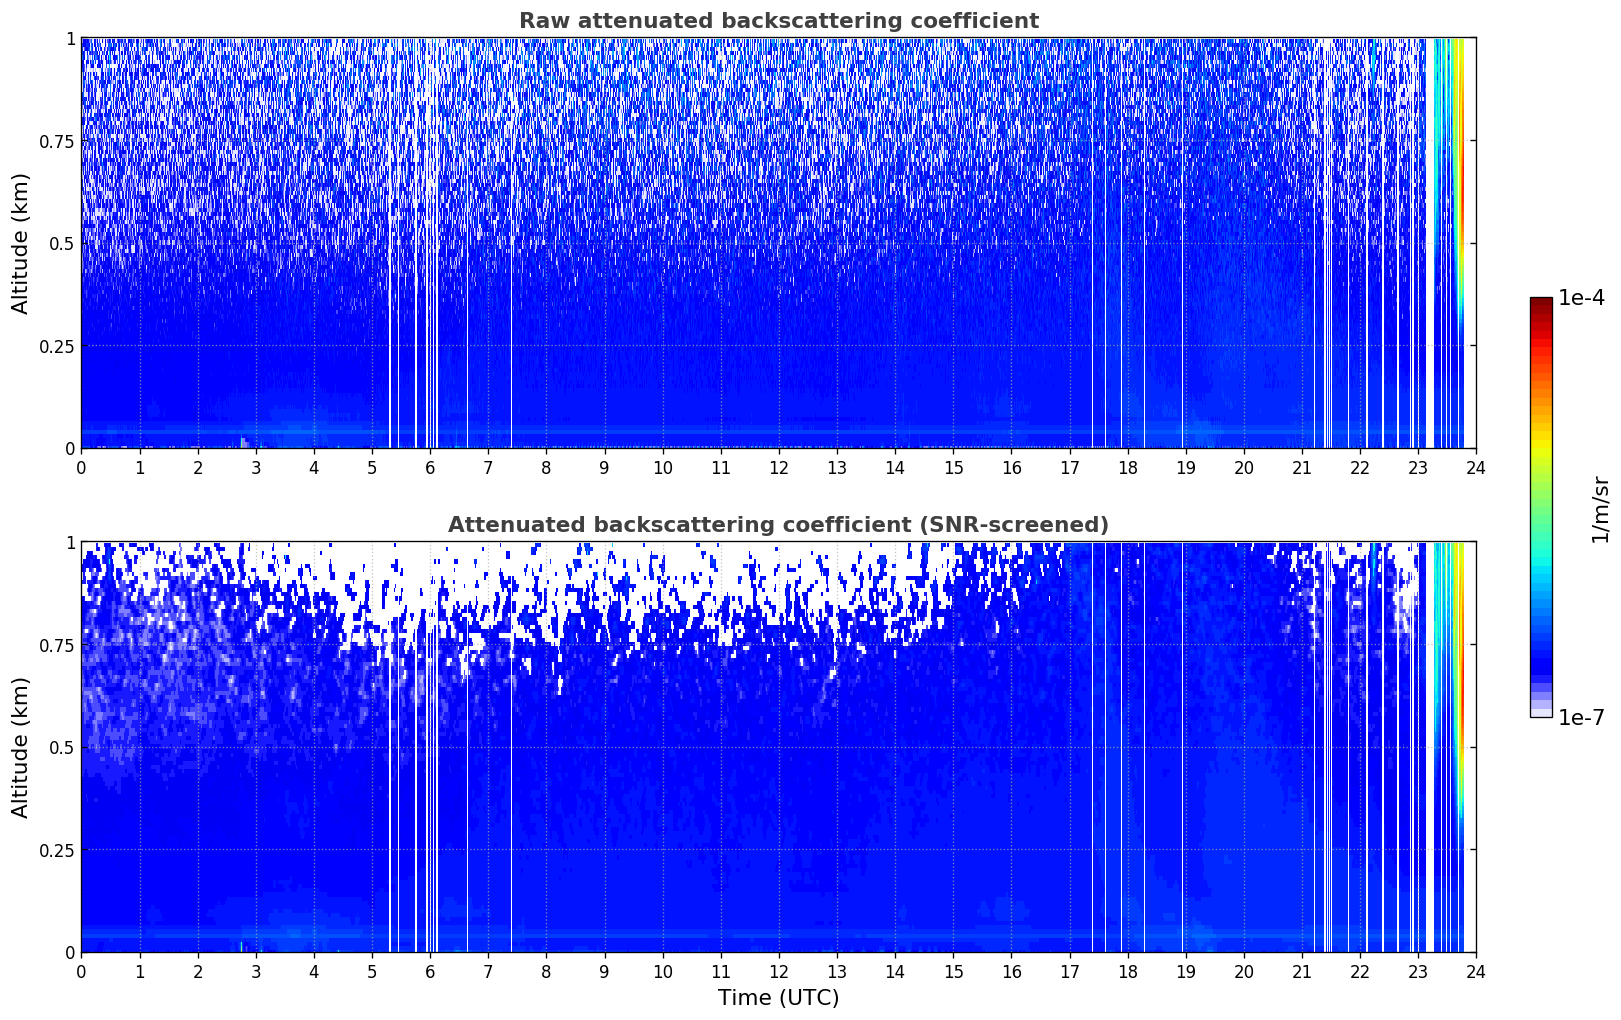Click the "6" time tick under the SNR-screened plot
Viewport: 1621px width, 1020px height.
(430, 971)
